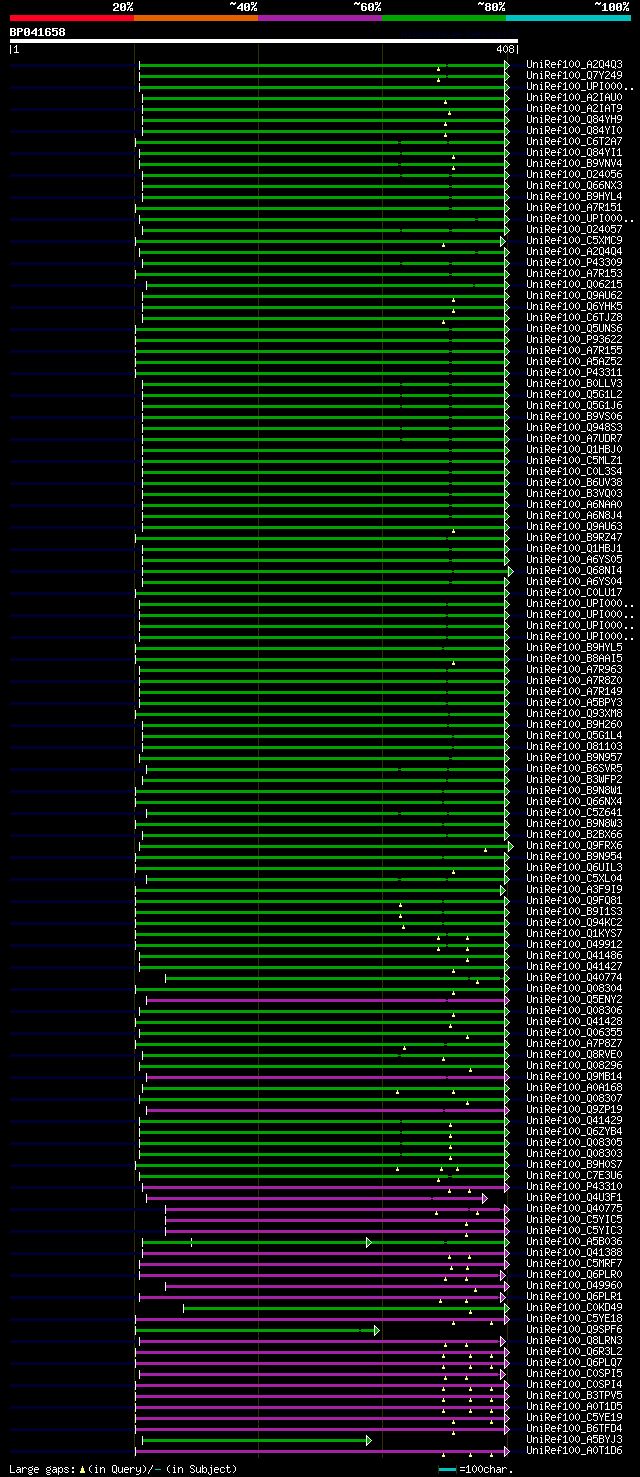Select the UniRef100_Q8LRN3 label
The image size is (640, 1477).
[x=574, y=1340]
